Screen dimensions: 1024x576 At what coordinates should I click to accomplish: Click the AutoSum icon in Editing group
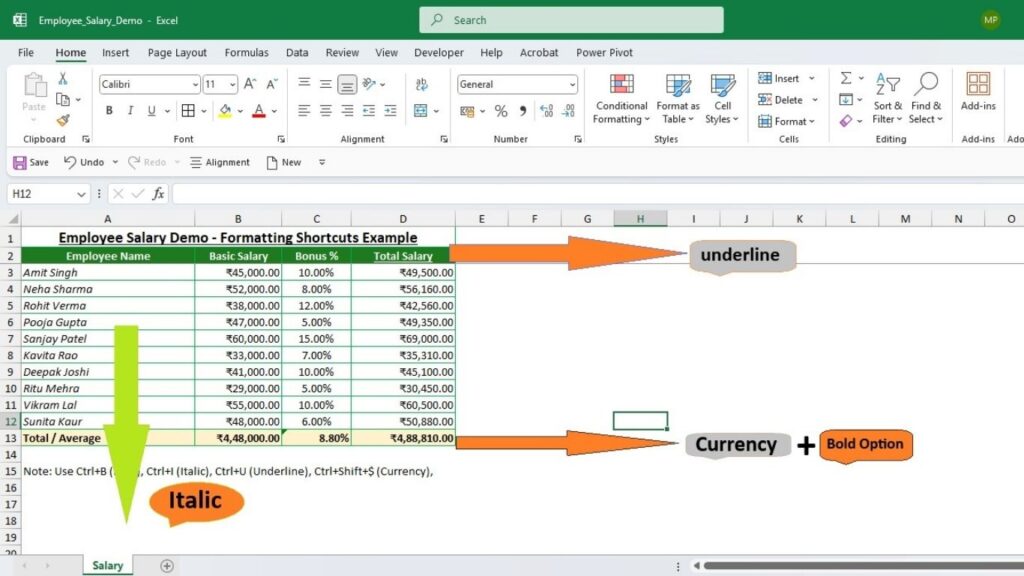[847, 77]
